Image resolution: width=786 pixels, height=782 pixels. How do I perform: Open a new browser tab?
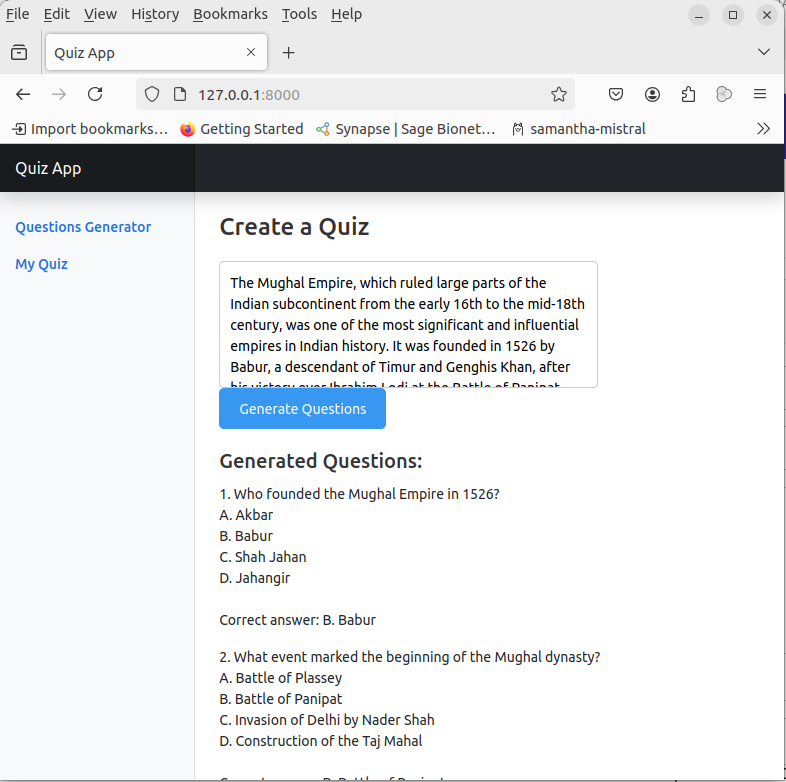pos(289,52)
